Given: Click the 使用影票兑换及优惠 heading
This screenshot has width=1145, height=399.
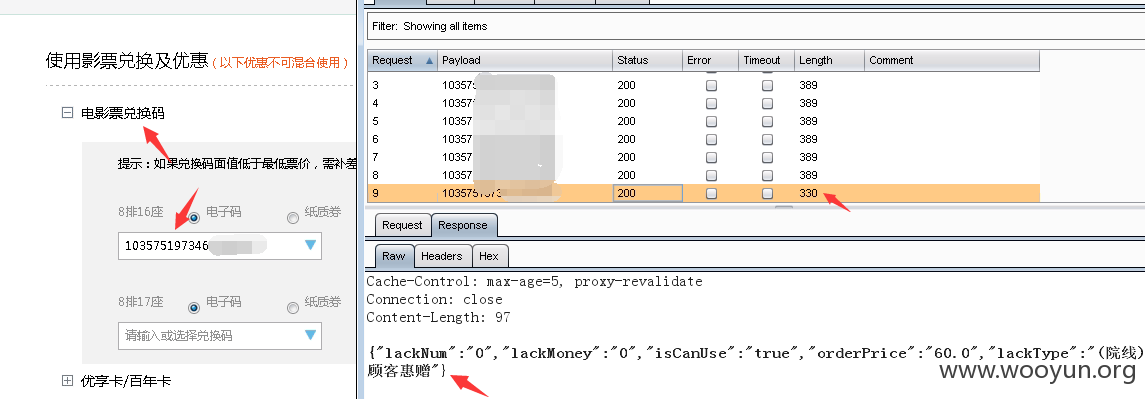Looking at the screenshot, I should (x=126, y=61).
